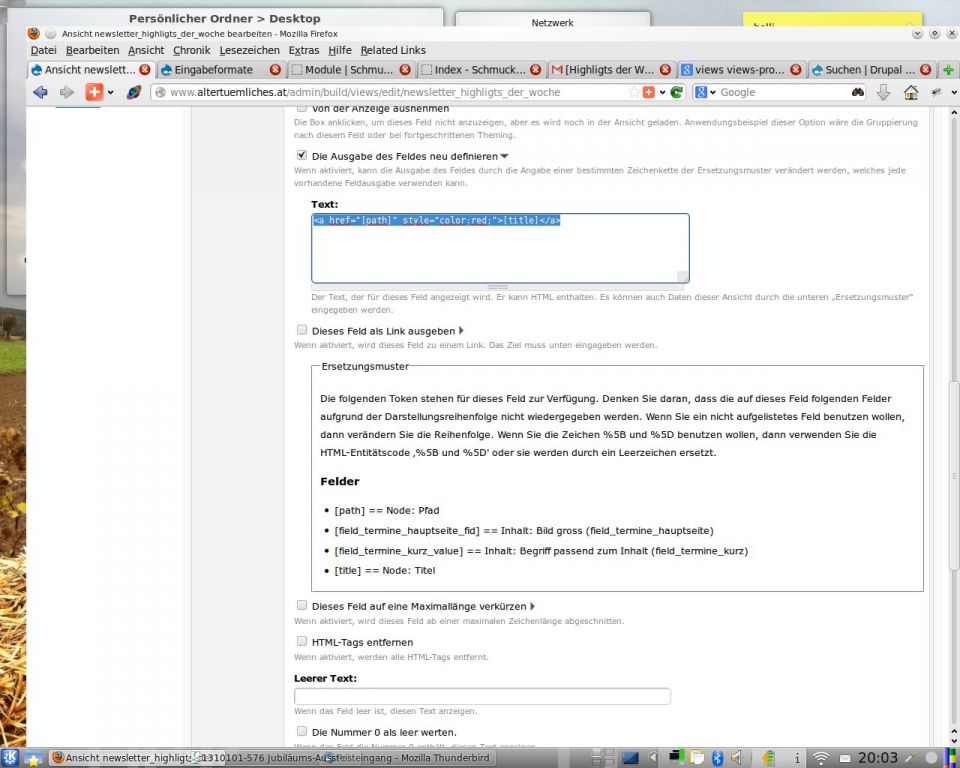
Task: Check the 'HTML-Tags entfernen' option
Action: pos(302,642)
